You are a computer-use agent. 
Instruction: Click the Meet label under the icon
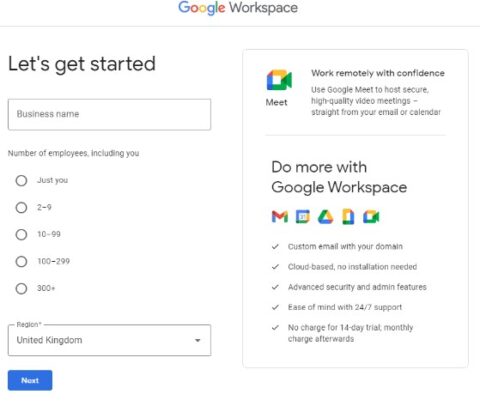point(276,102)
